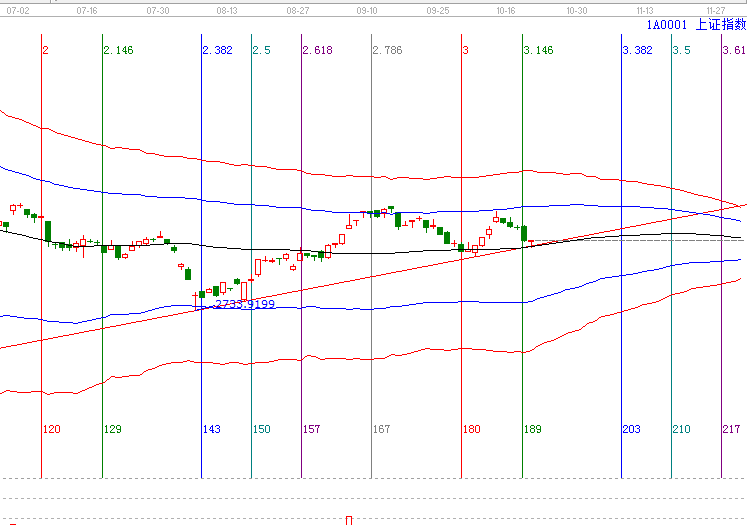747x525 pixels.
Task: Click the blue 2.382 ratio label
Action: pyautogui.click(x=218, y=50)
